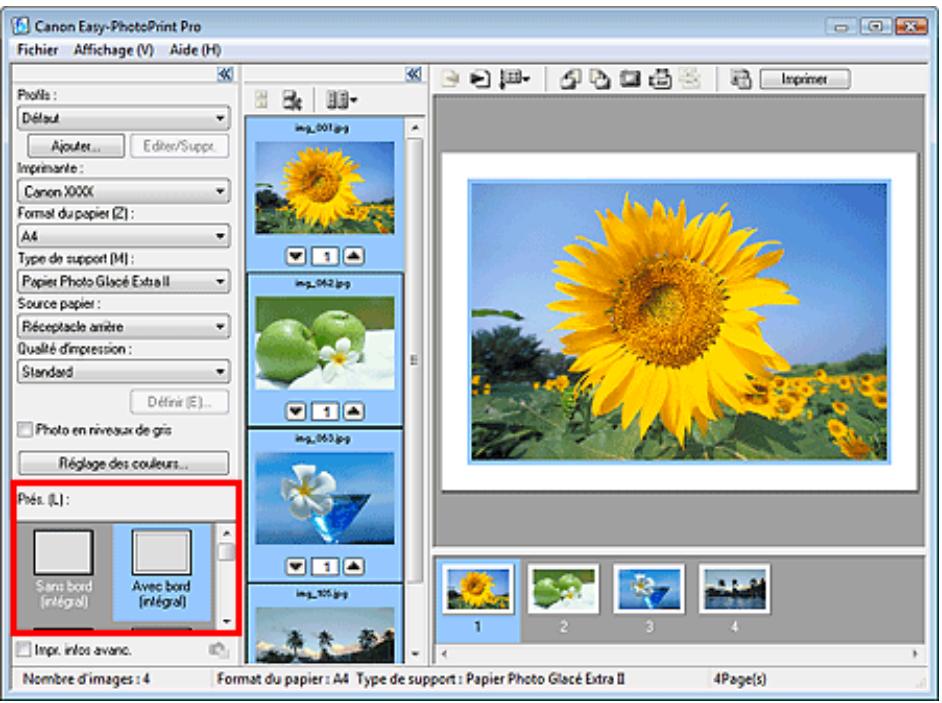Open the Type de support dropdown
Viewport: 942px width, 703px height.
point(123,281)
